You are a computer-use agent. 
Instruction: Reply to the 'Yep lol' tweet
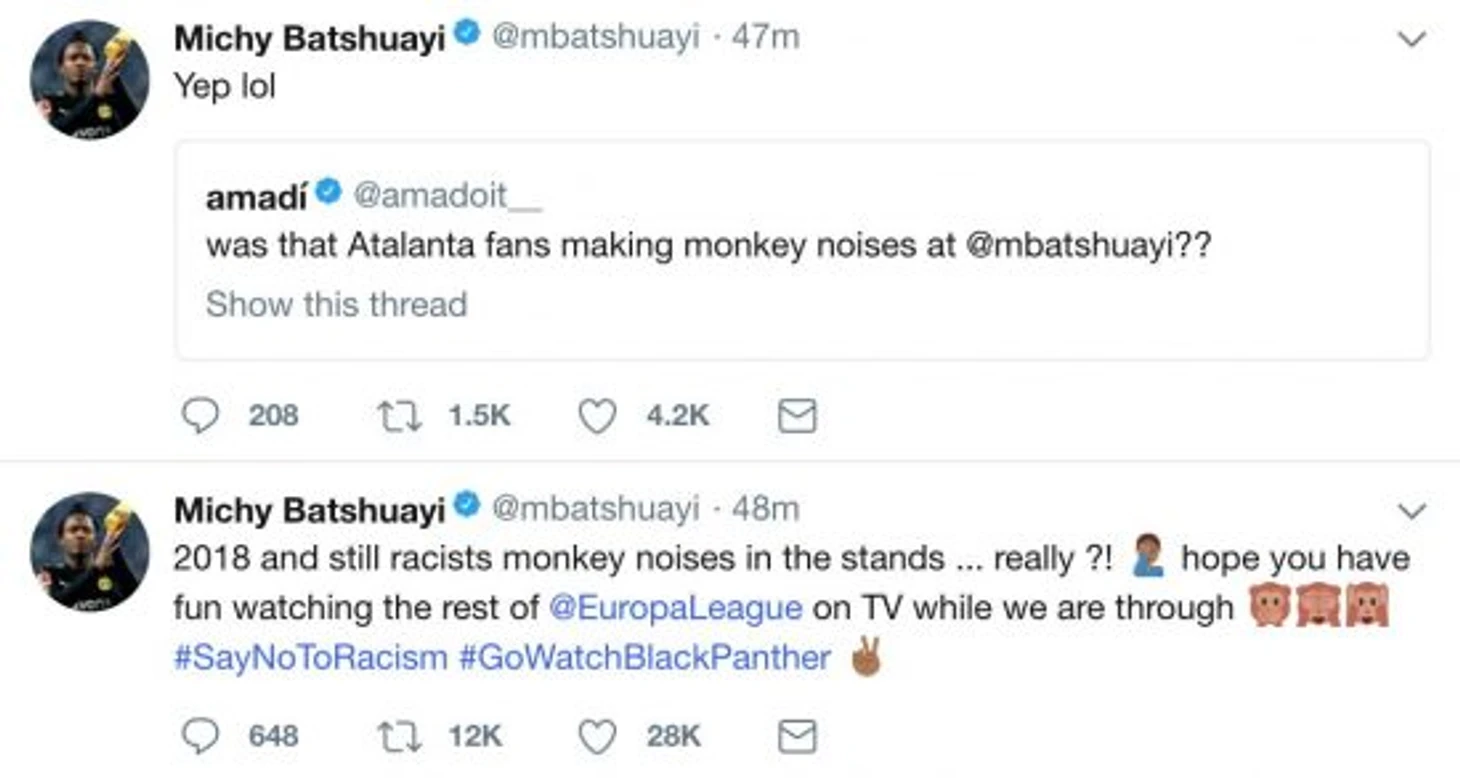coord(200,416)
